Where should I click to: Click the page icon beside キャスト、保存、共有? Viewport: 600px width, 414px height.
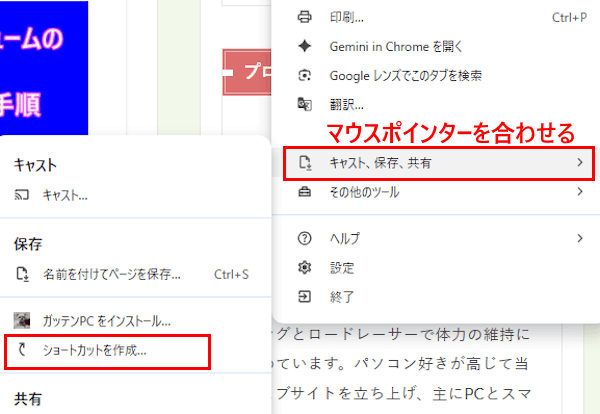305,163
